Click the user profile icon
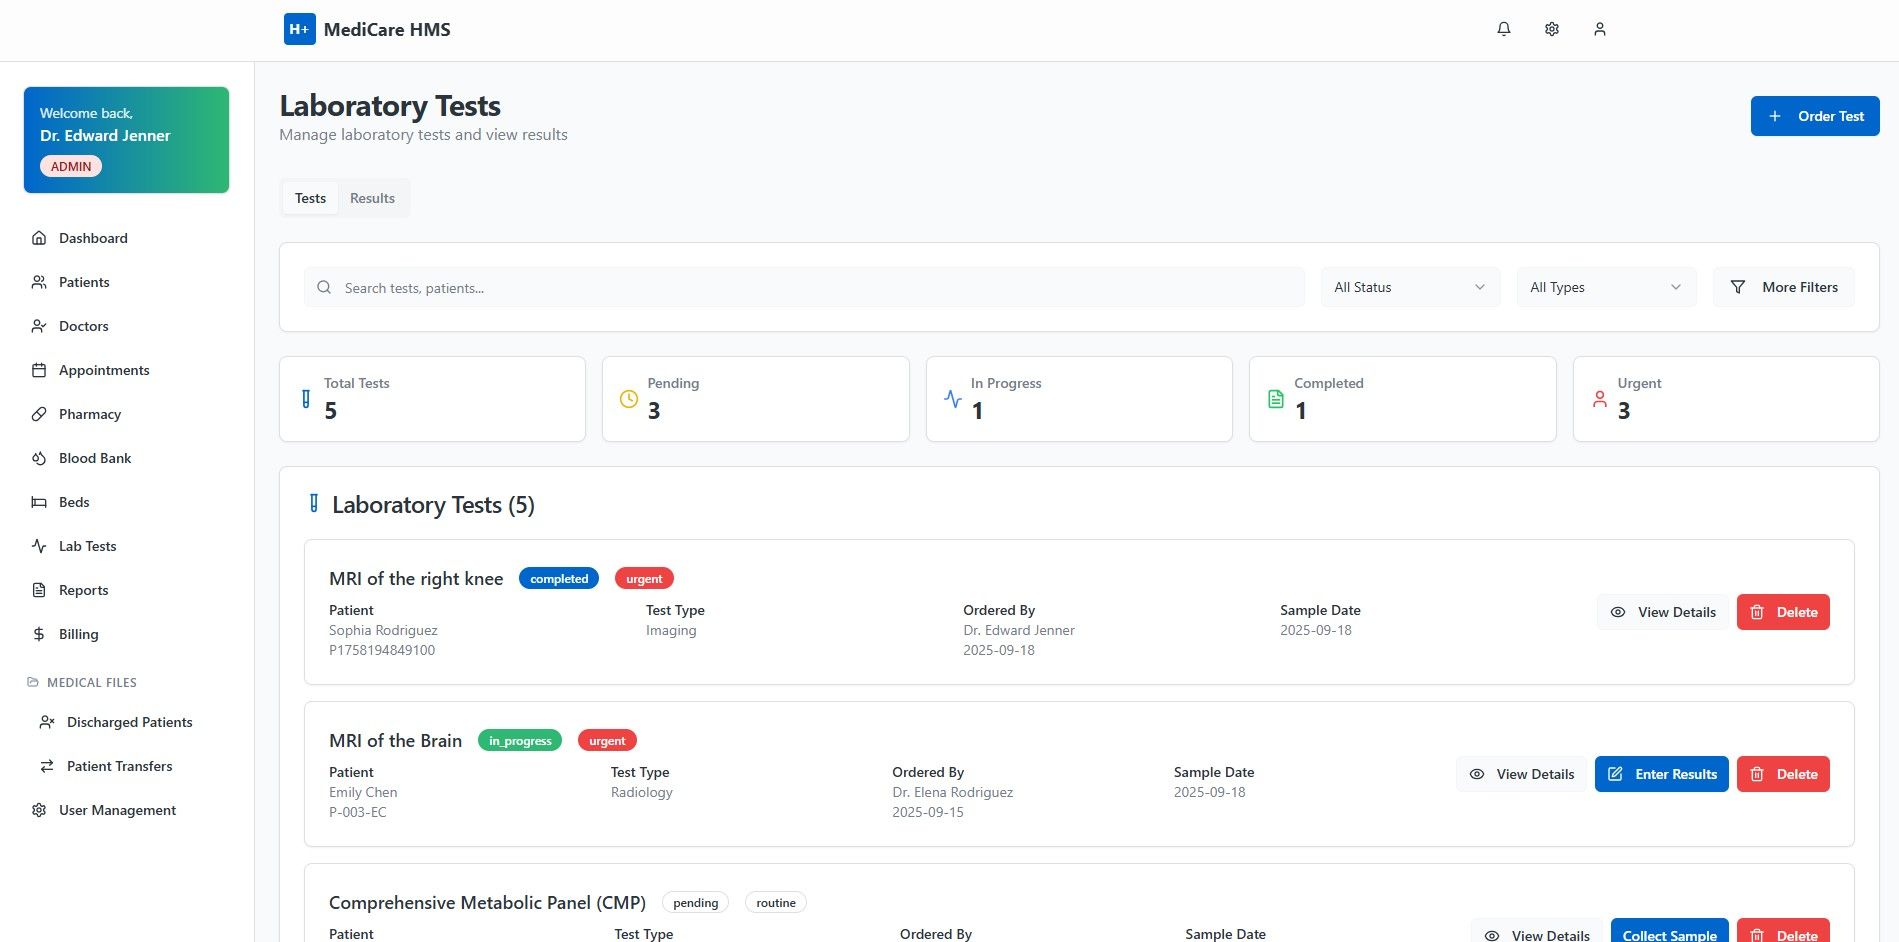 tap(1599, 30)
